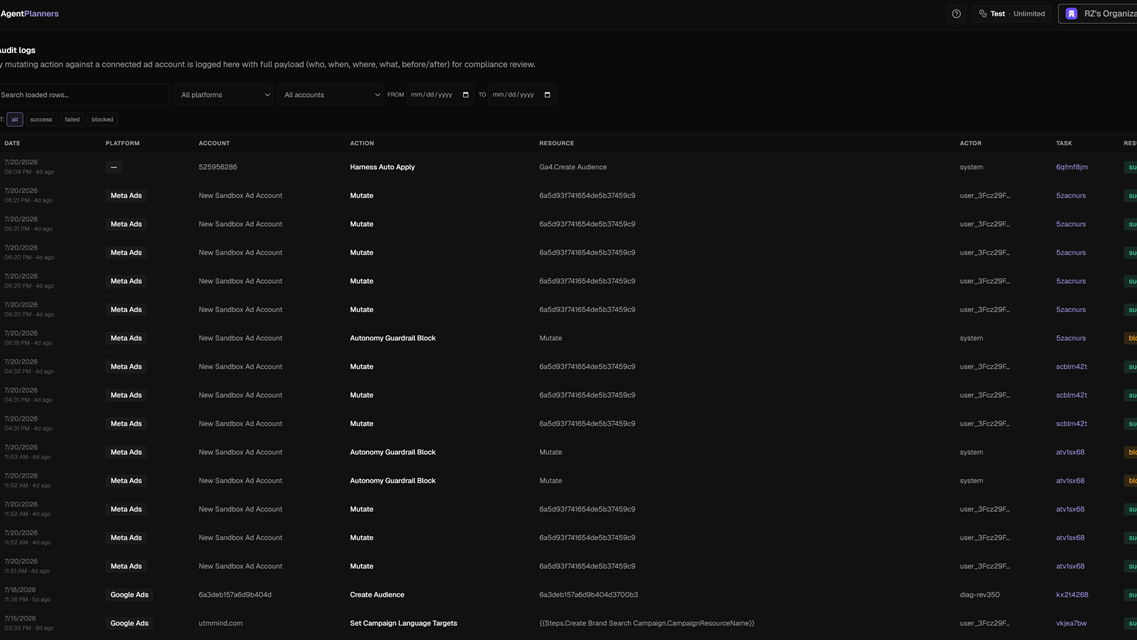Image resolution: width=1137 pixels, height=640 pixels.
Task: Open task link 6qfmf8jm
Action: tap(1072, 167)
